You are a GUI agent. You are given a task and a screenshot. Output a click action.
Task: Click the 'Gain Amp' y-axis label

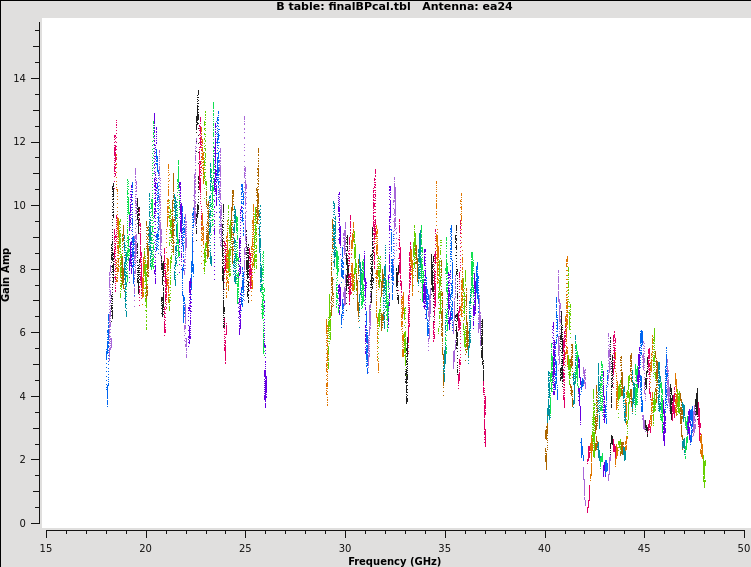point(7,274)
